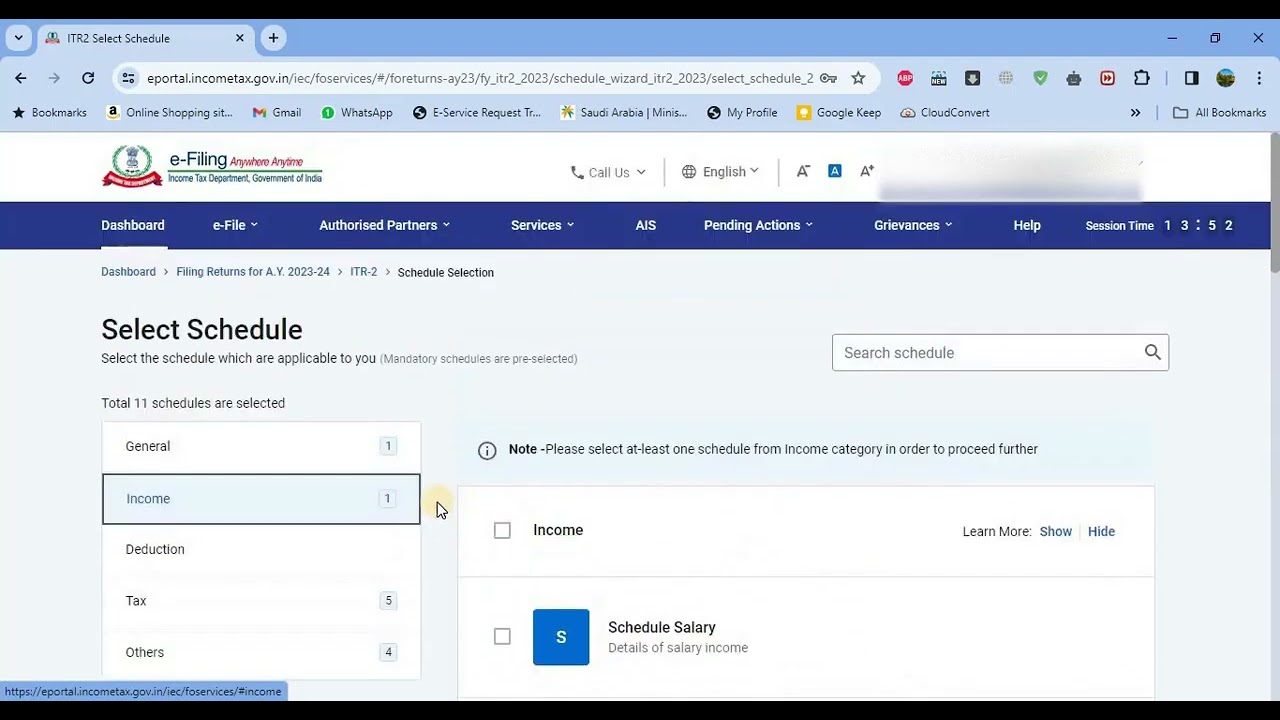Click the info icon beside the Note

coord(487,450)
